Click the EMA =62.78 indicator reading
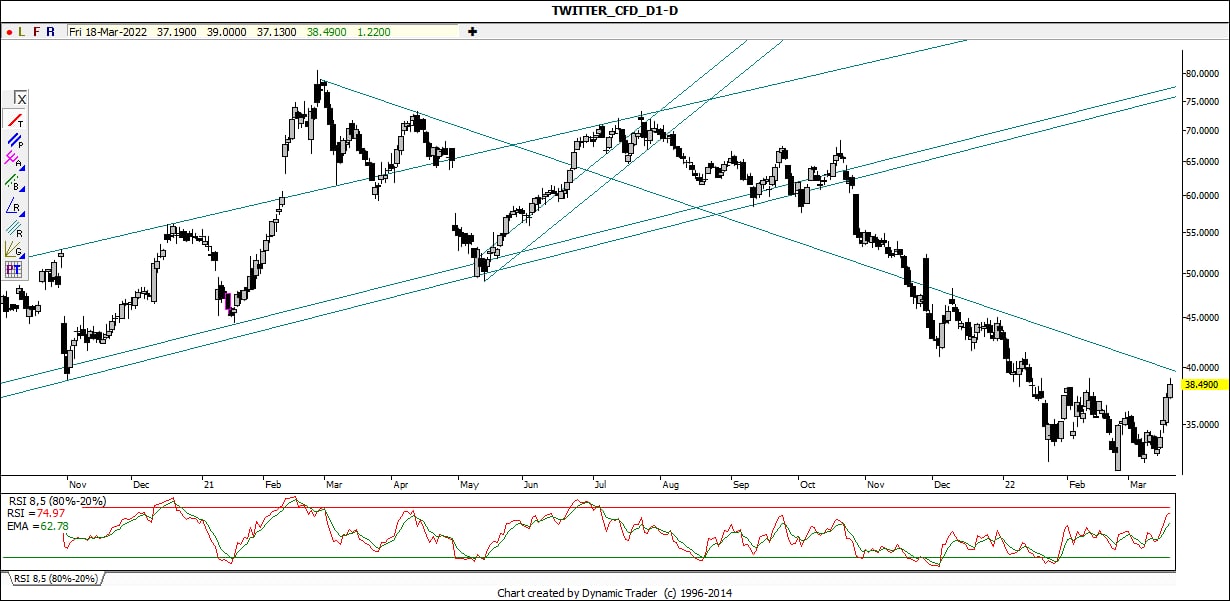 pos(37,524)
